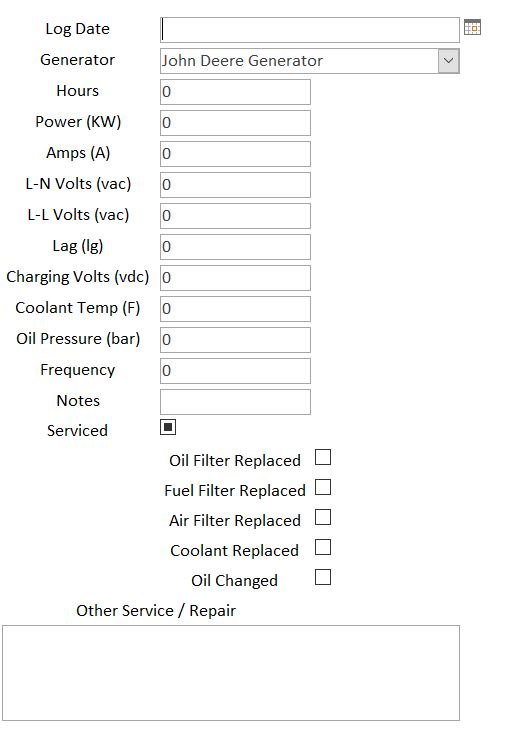The image size is (509, 735).
Task: Open the date picker calendar icon
Action: point(472,27)
